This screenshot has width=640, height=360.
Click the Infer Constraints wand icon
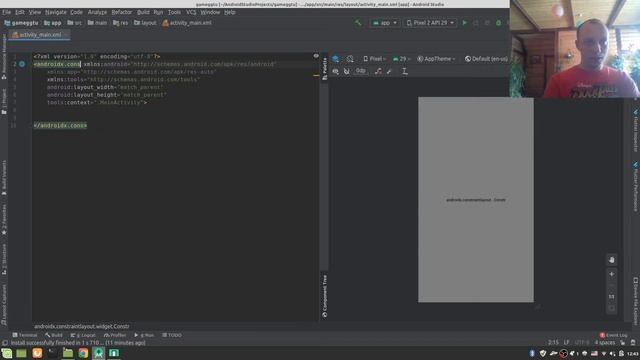[389, 71]
